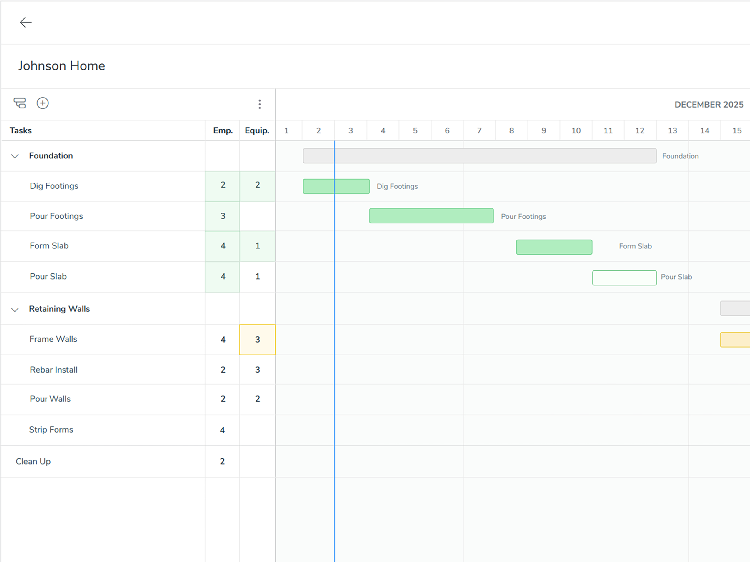
Task: Click the add task plus icon
Action: click(43, 103)
